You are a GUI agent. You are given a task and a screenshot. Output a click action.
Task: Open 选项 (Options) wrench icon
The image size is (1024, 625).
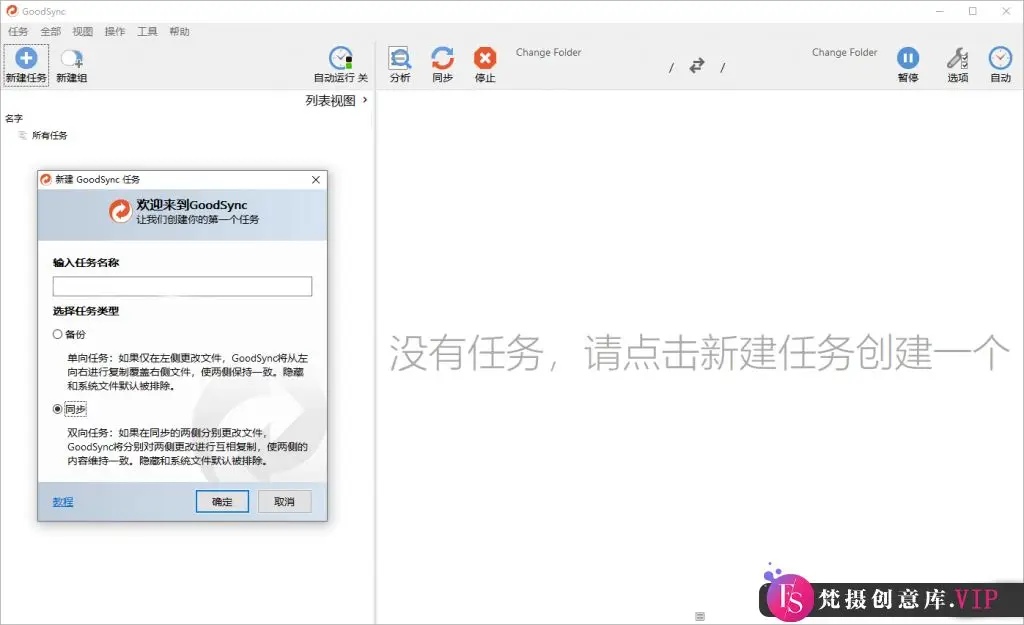[957, 58]
